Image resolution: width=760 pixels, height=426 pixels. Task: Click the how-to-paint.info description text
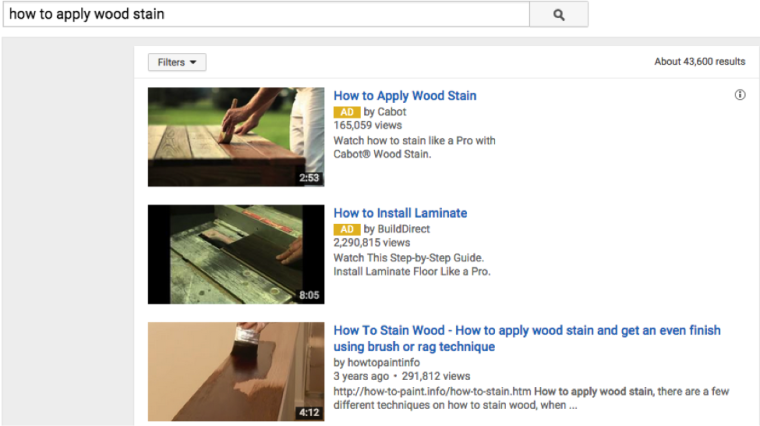coord(531,398)
